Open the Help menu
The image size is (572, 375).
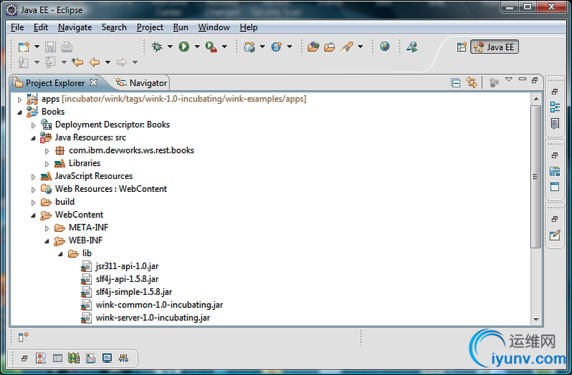click(248, 27)
